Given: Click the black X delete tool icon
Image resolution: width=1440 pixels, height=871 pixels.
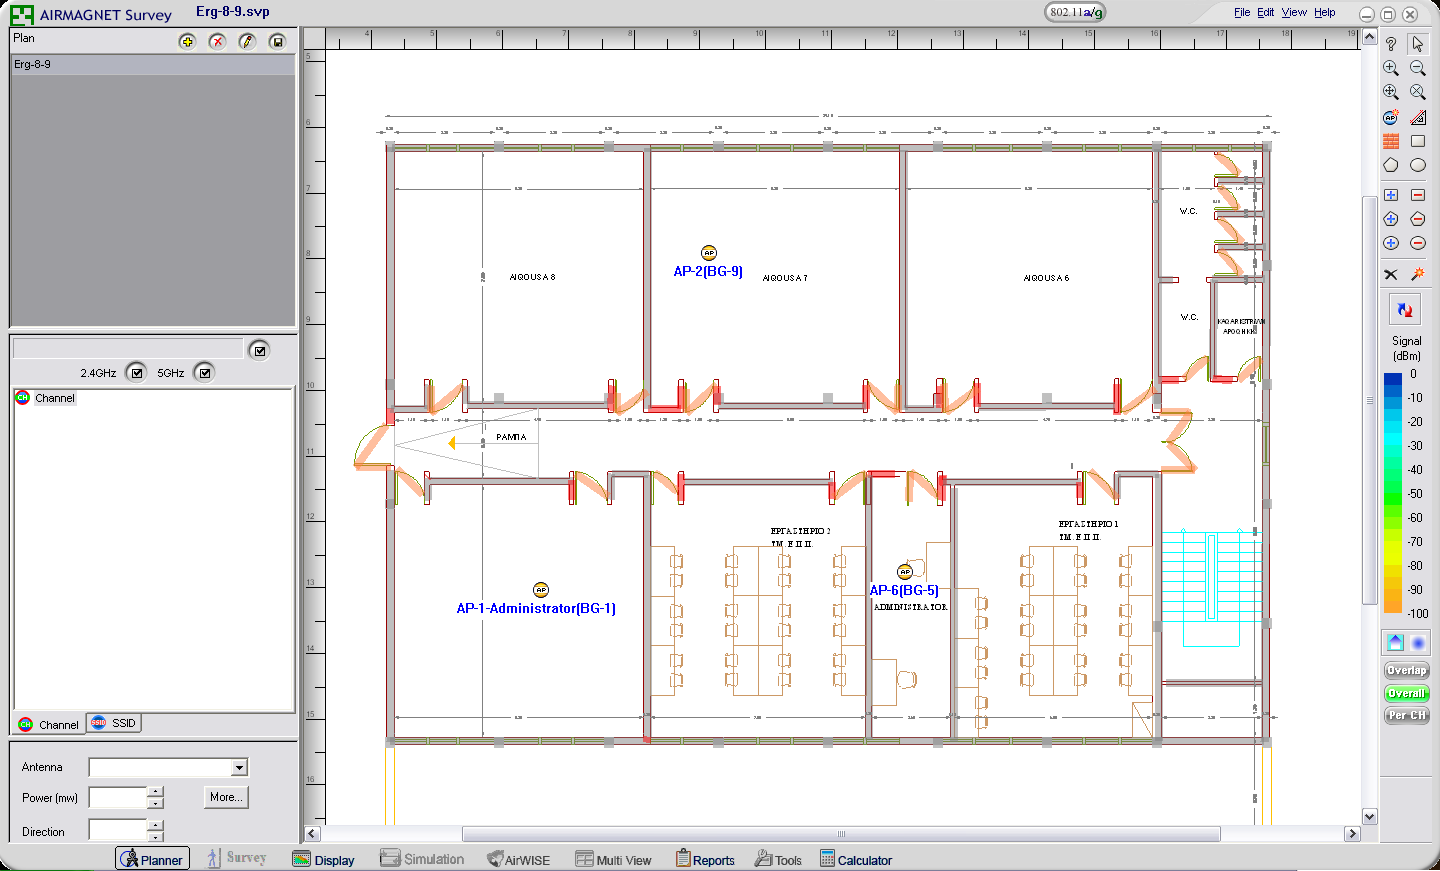Looking at the screenshot, I should tap(1391, 274).
